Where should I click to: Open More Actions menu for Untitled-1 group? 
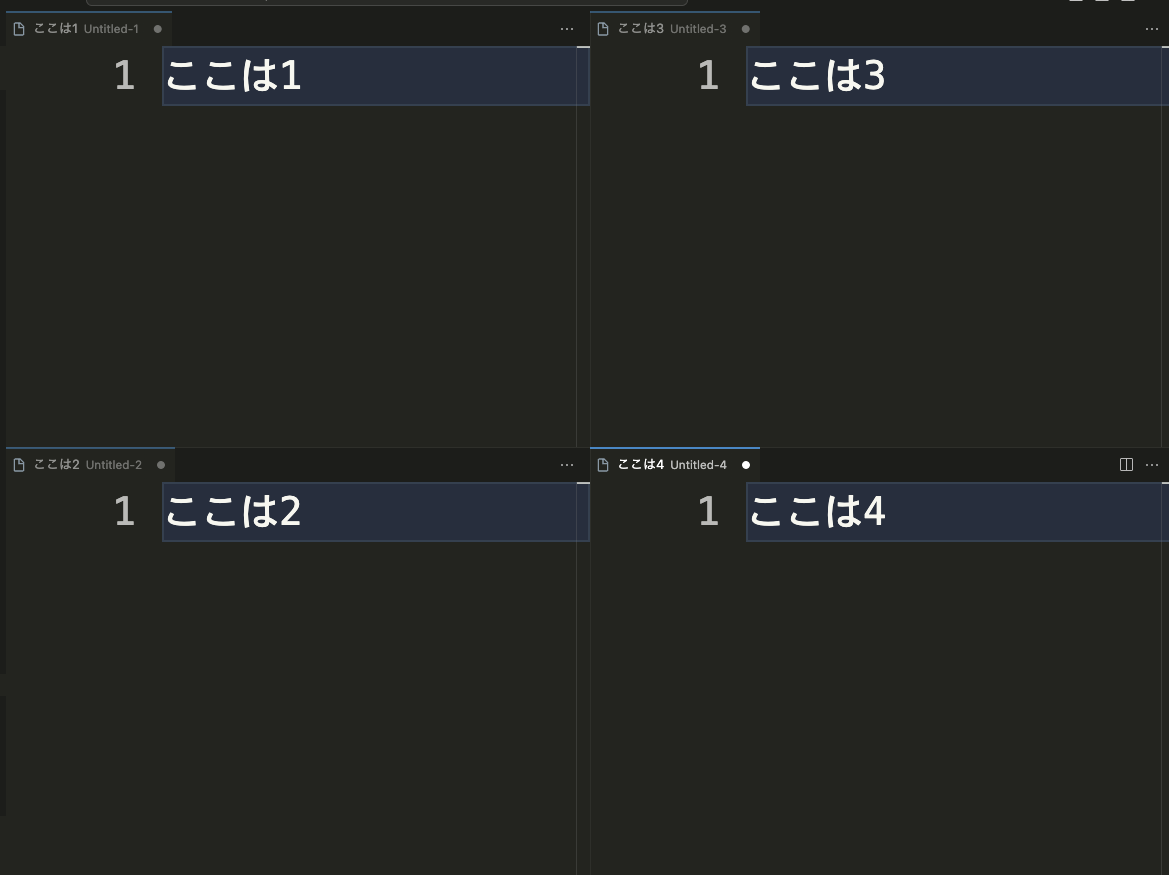click(567, 29)
